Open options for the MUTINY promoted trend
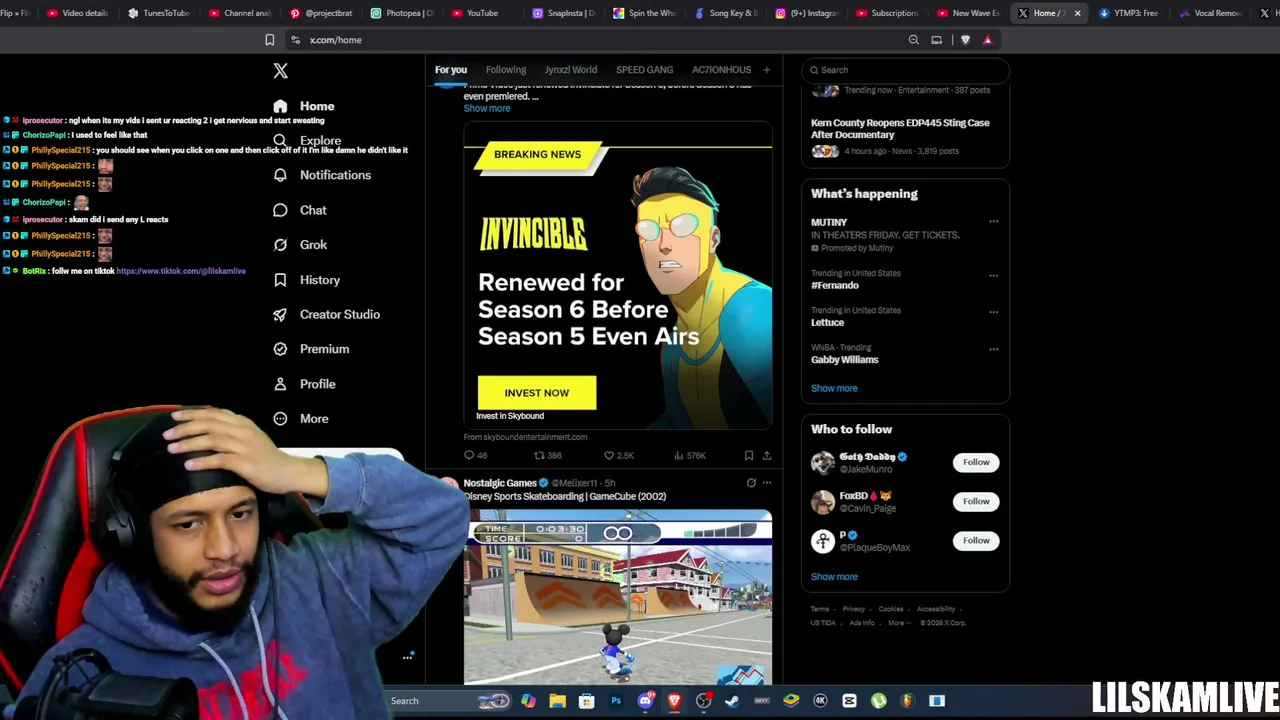 [993, 222]
